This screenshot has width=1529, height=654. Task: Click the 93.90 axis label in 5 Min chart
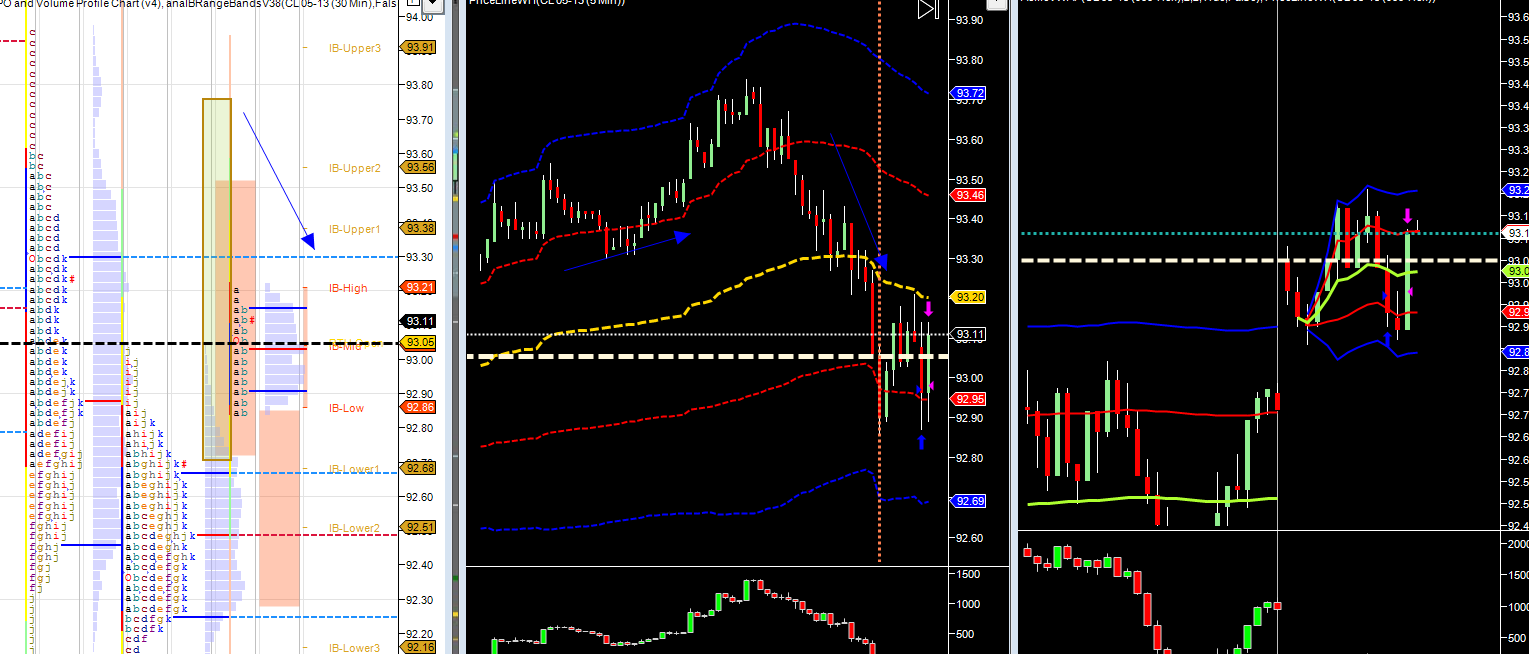970,20
